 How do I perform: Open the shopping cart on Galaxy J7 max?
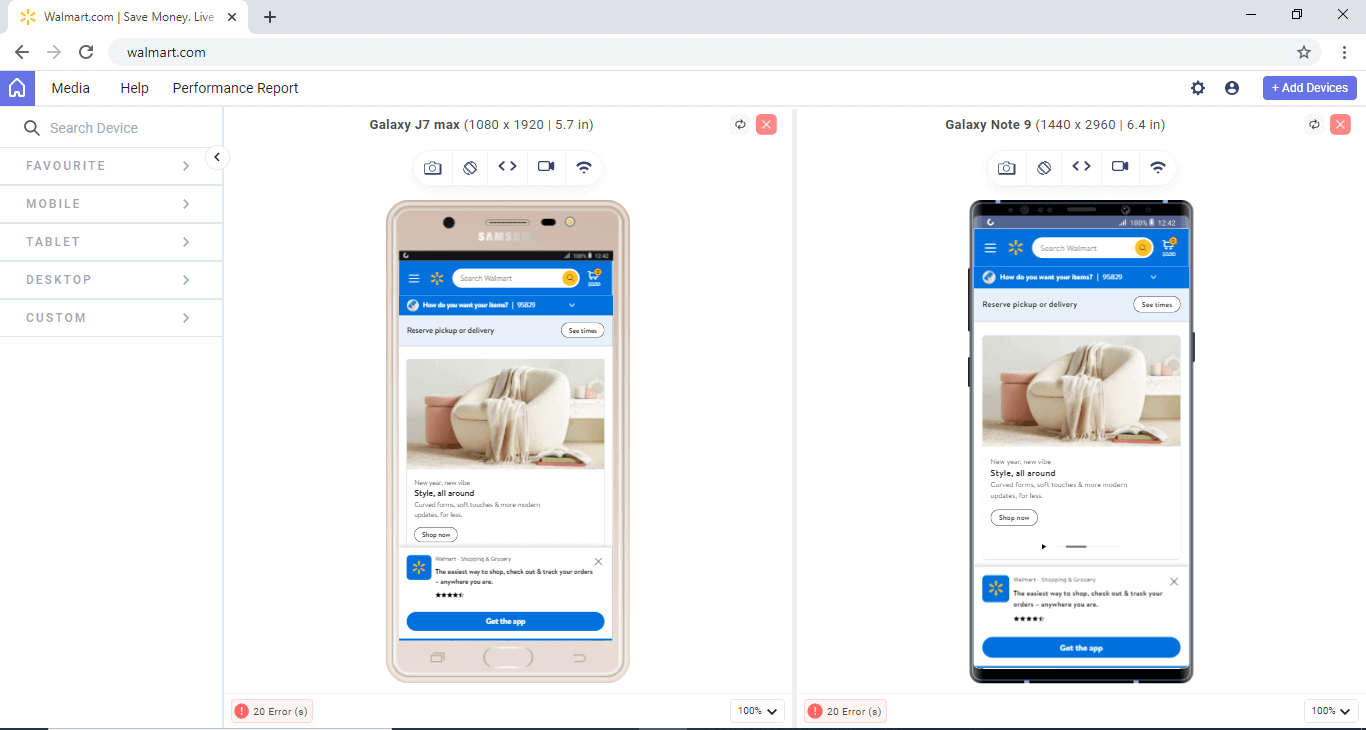tap(594, 277)
